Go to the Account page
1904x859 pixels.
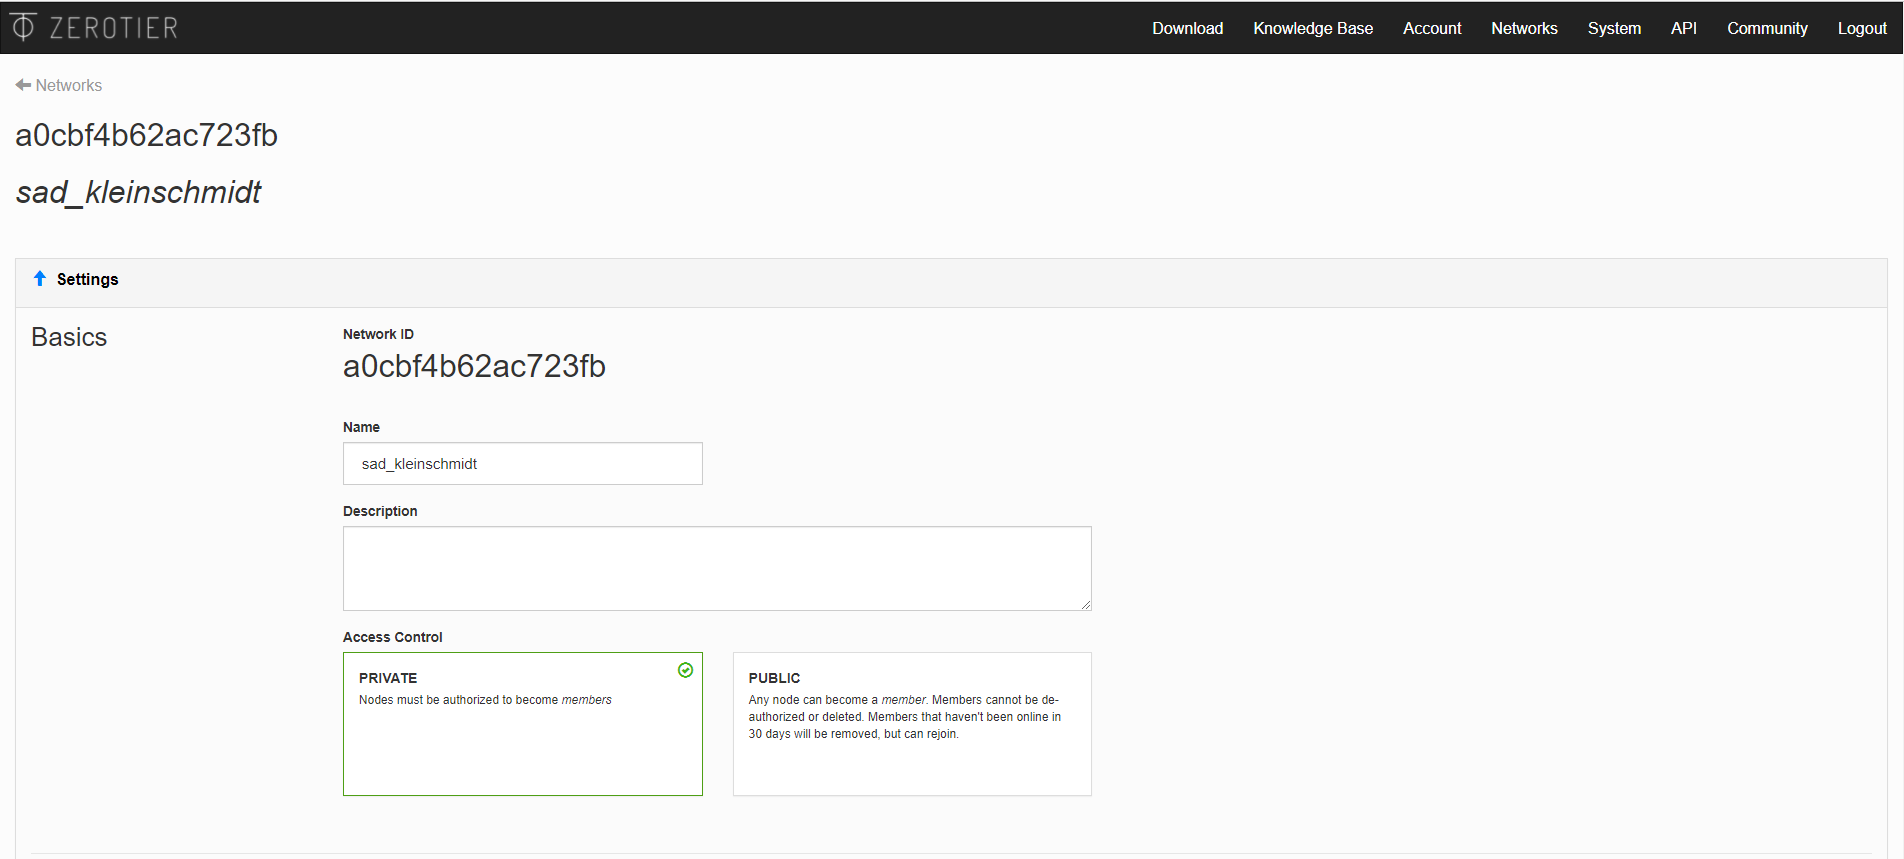tap(1431, 28)
